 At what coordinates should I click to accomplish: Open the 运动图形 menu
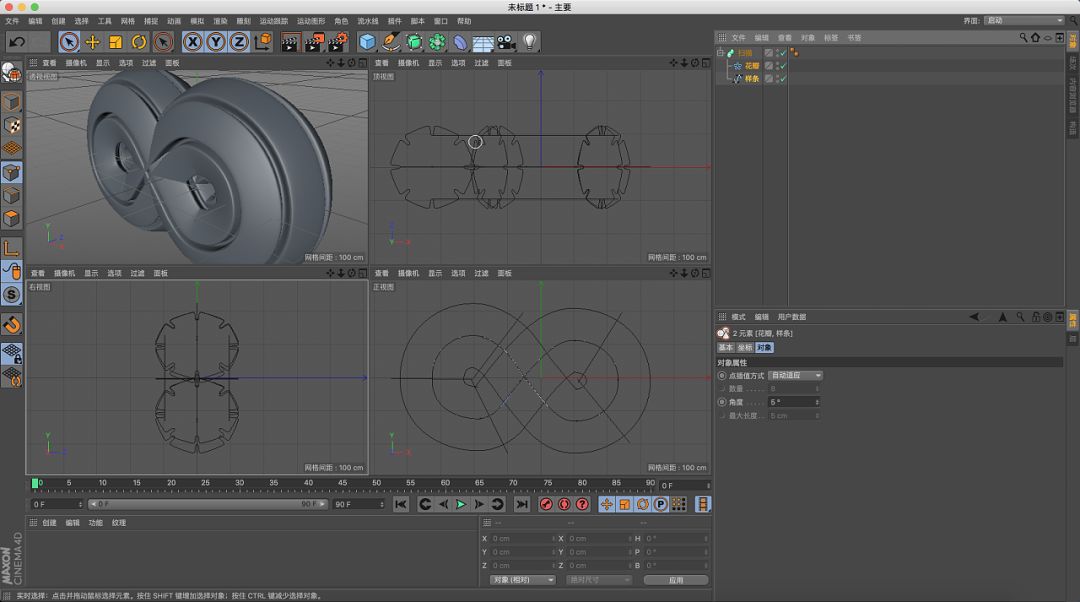click(311, 21)
